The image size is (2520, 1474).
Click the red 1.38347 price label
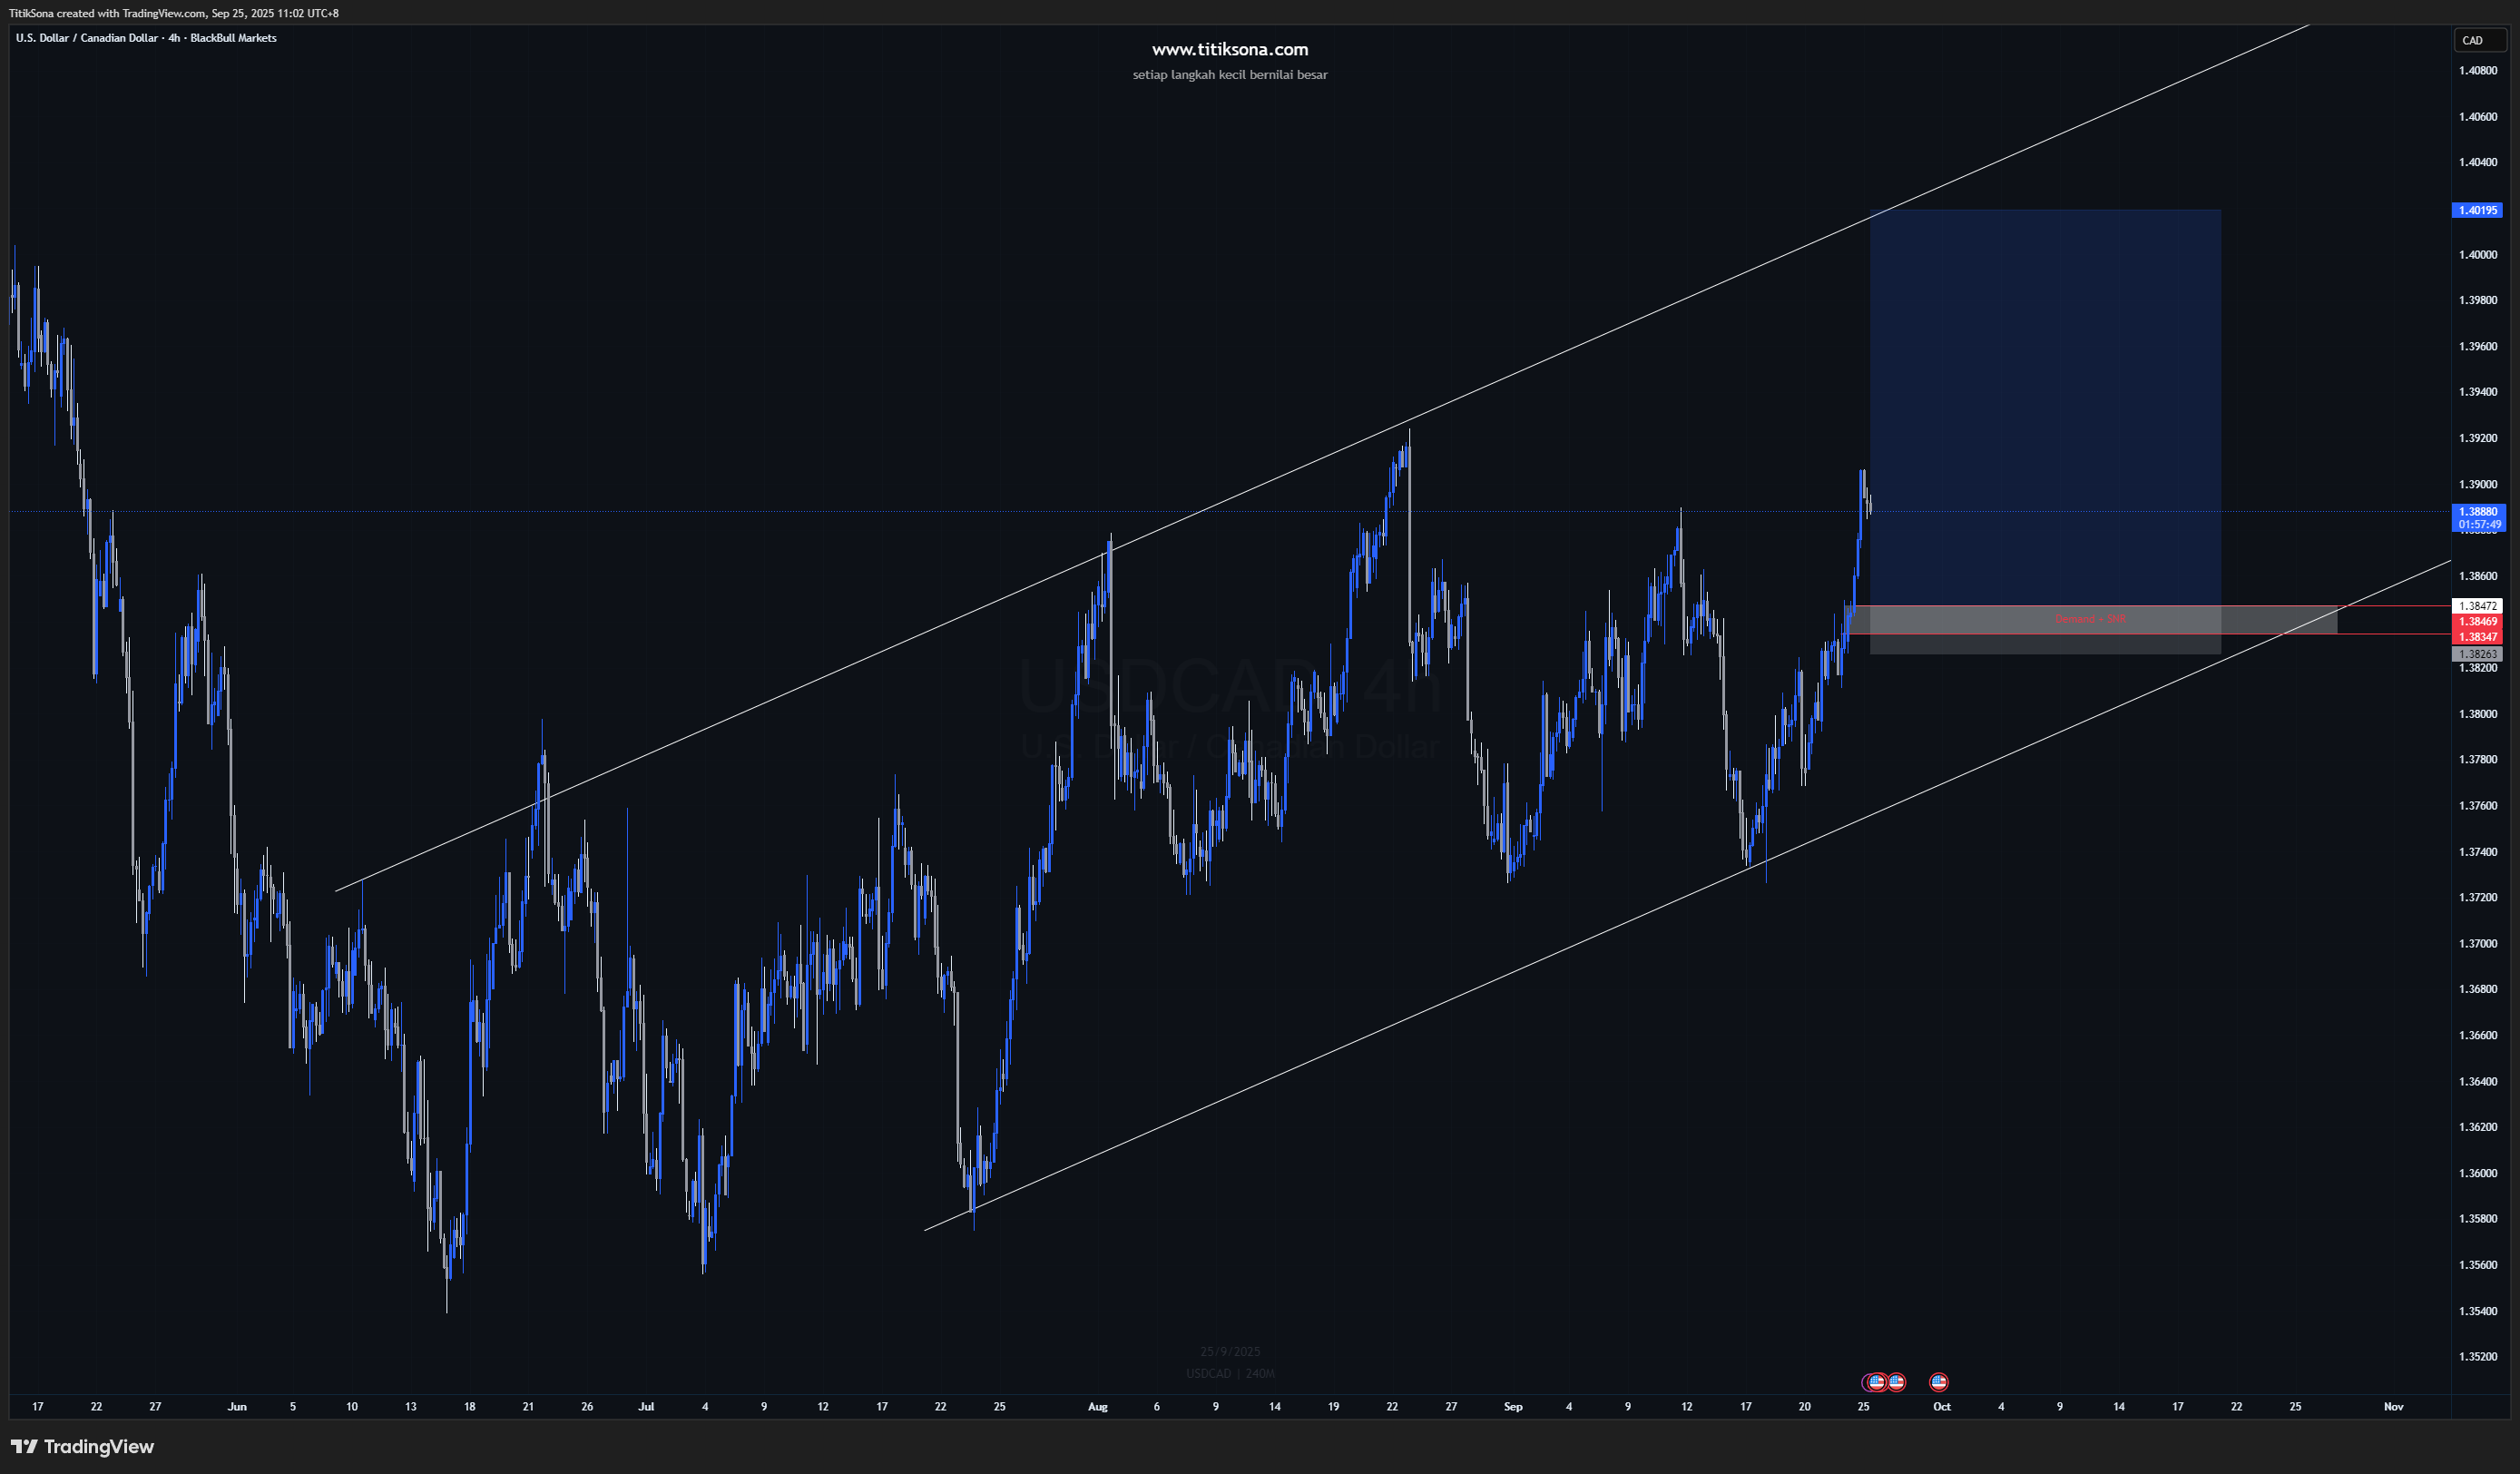click(2477, 637)
